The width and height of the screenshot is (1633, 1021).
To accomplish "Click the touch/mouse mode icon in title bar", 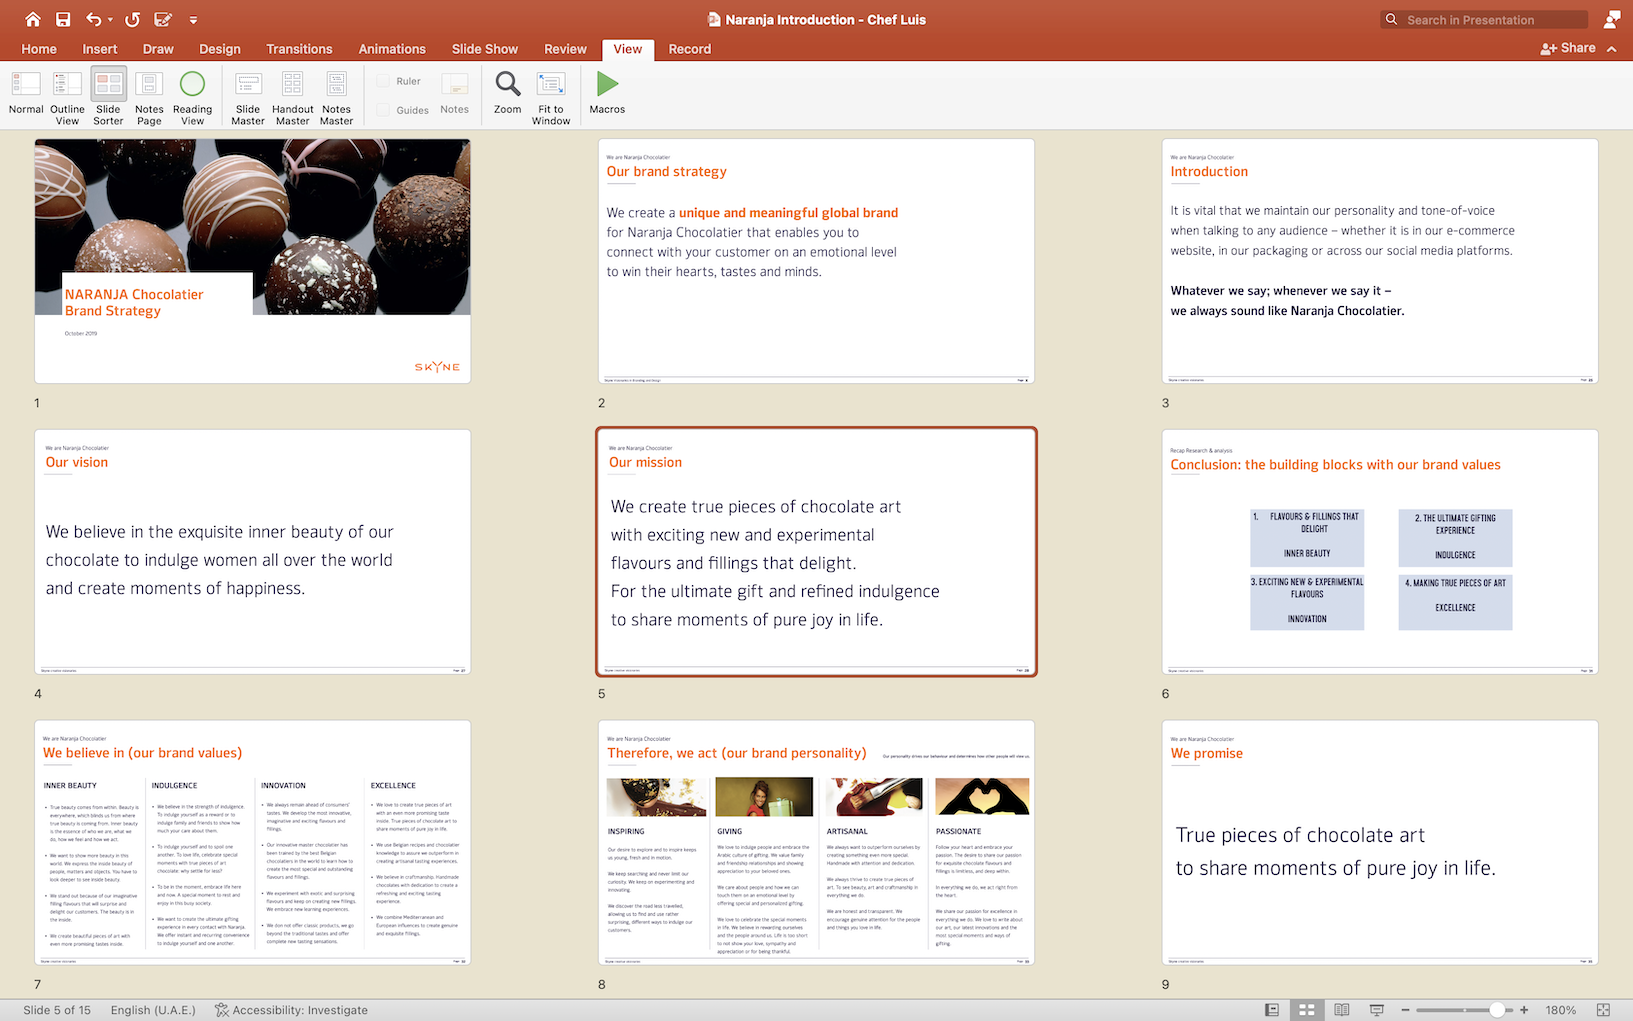I will pyautogui.click(x=164, y=19).
